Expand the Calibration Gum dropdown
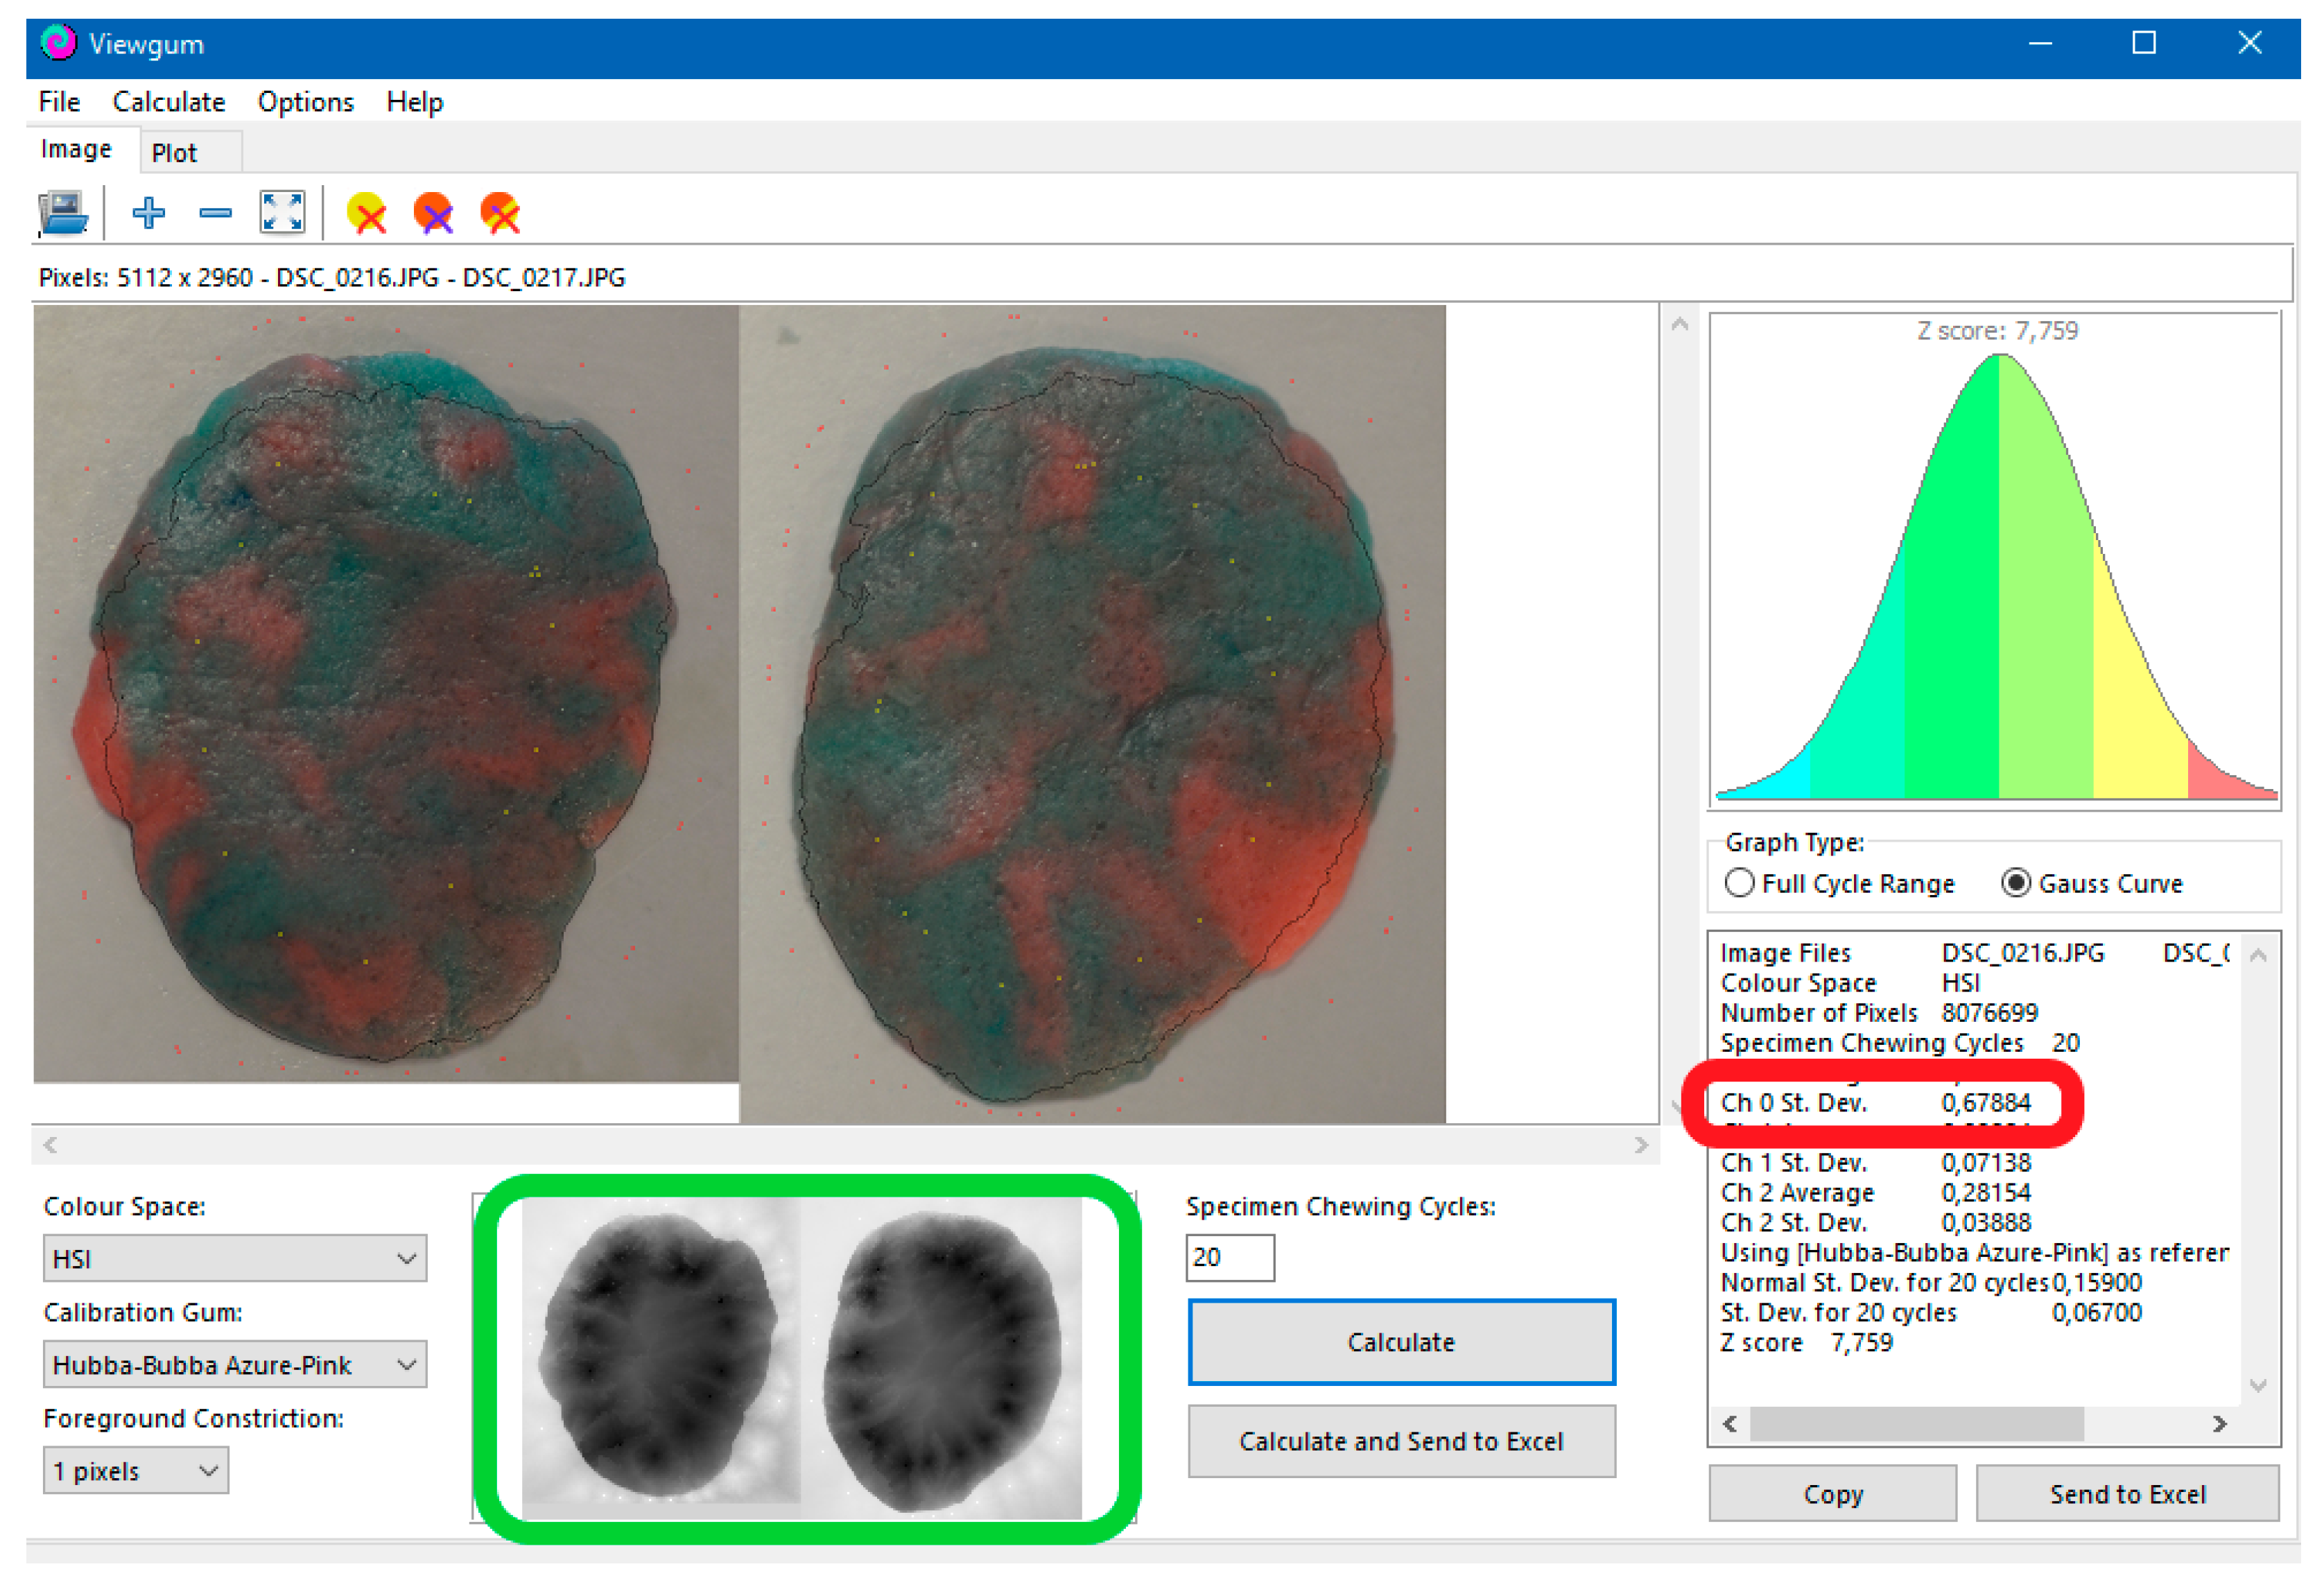 point(235,1364)
